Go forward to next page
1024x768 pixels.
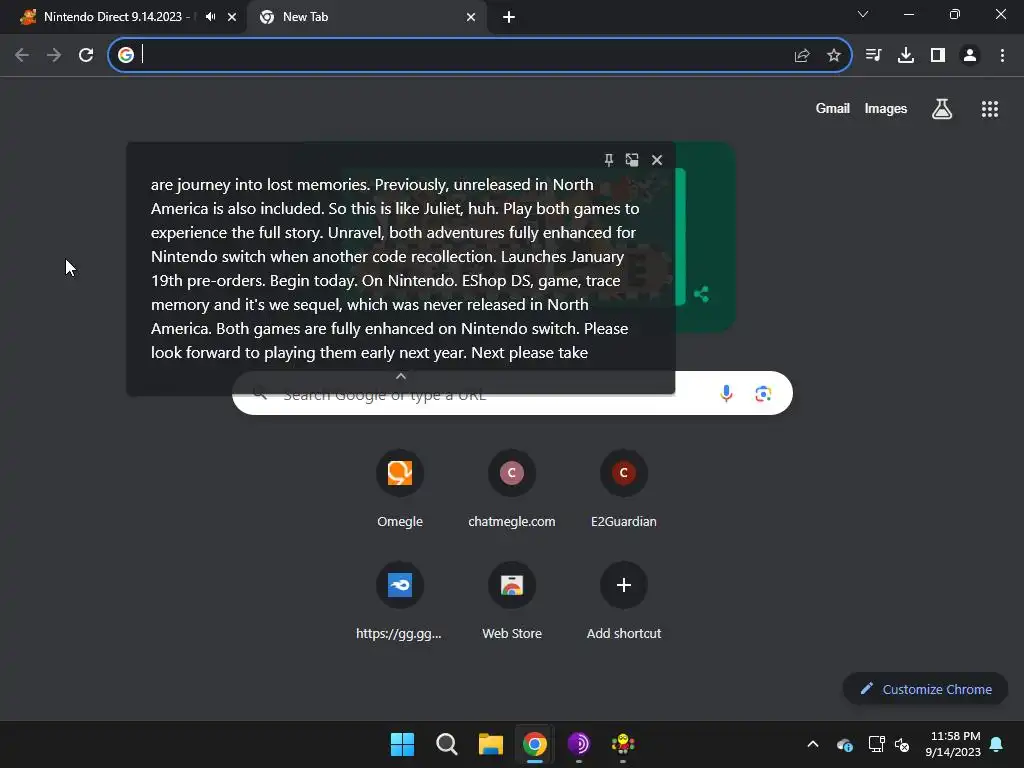point(54,55)
